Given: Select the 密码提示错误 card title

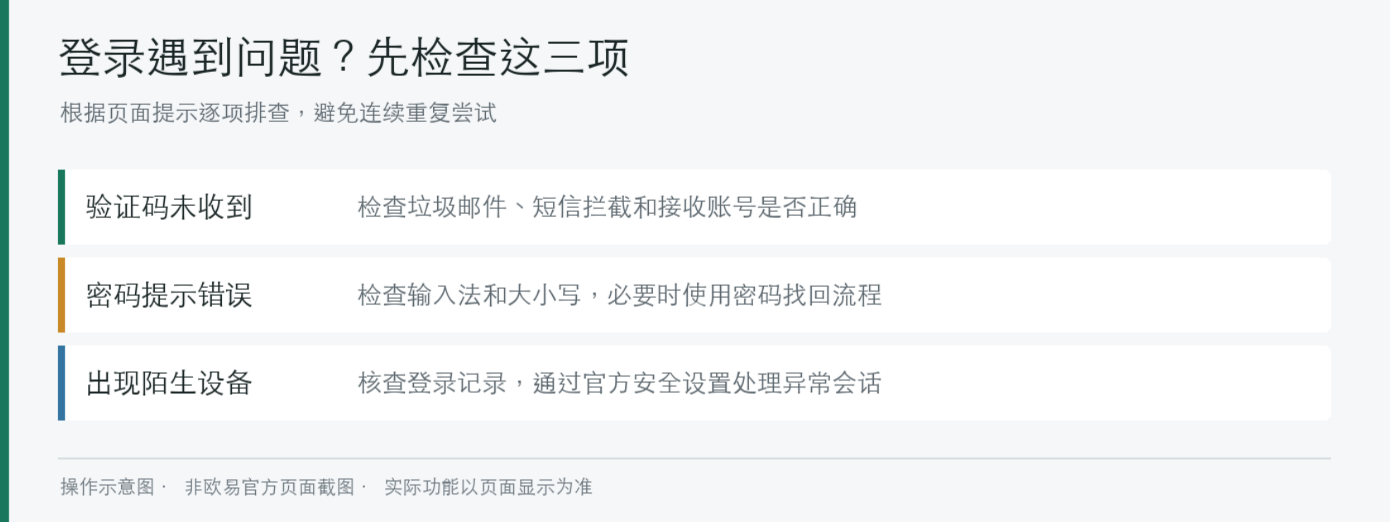Looking at the screenshot, I should 169,295.
